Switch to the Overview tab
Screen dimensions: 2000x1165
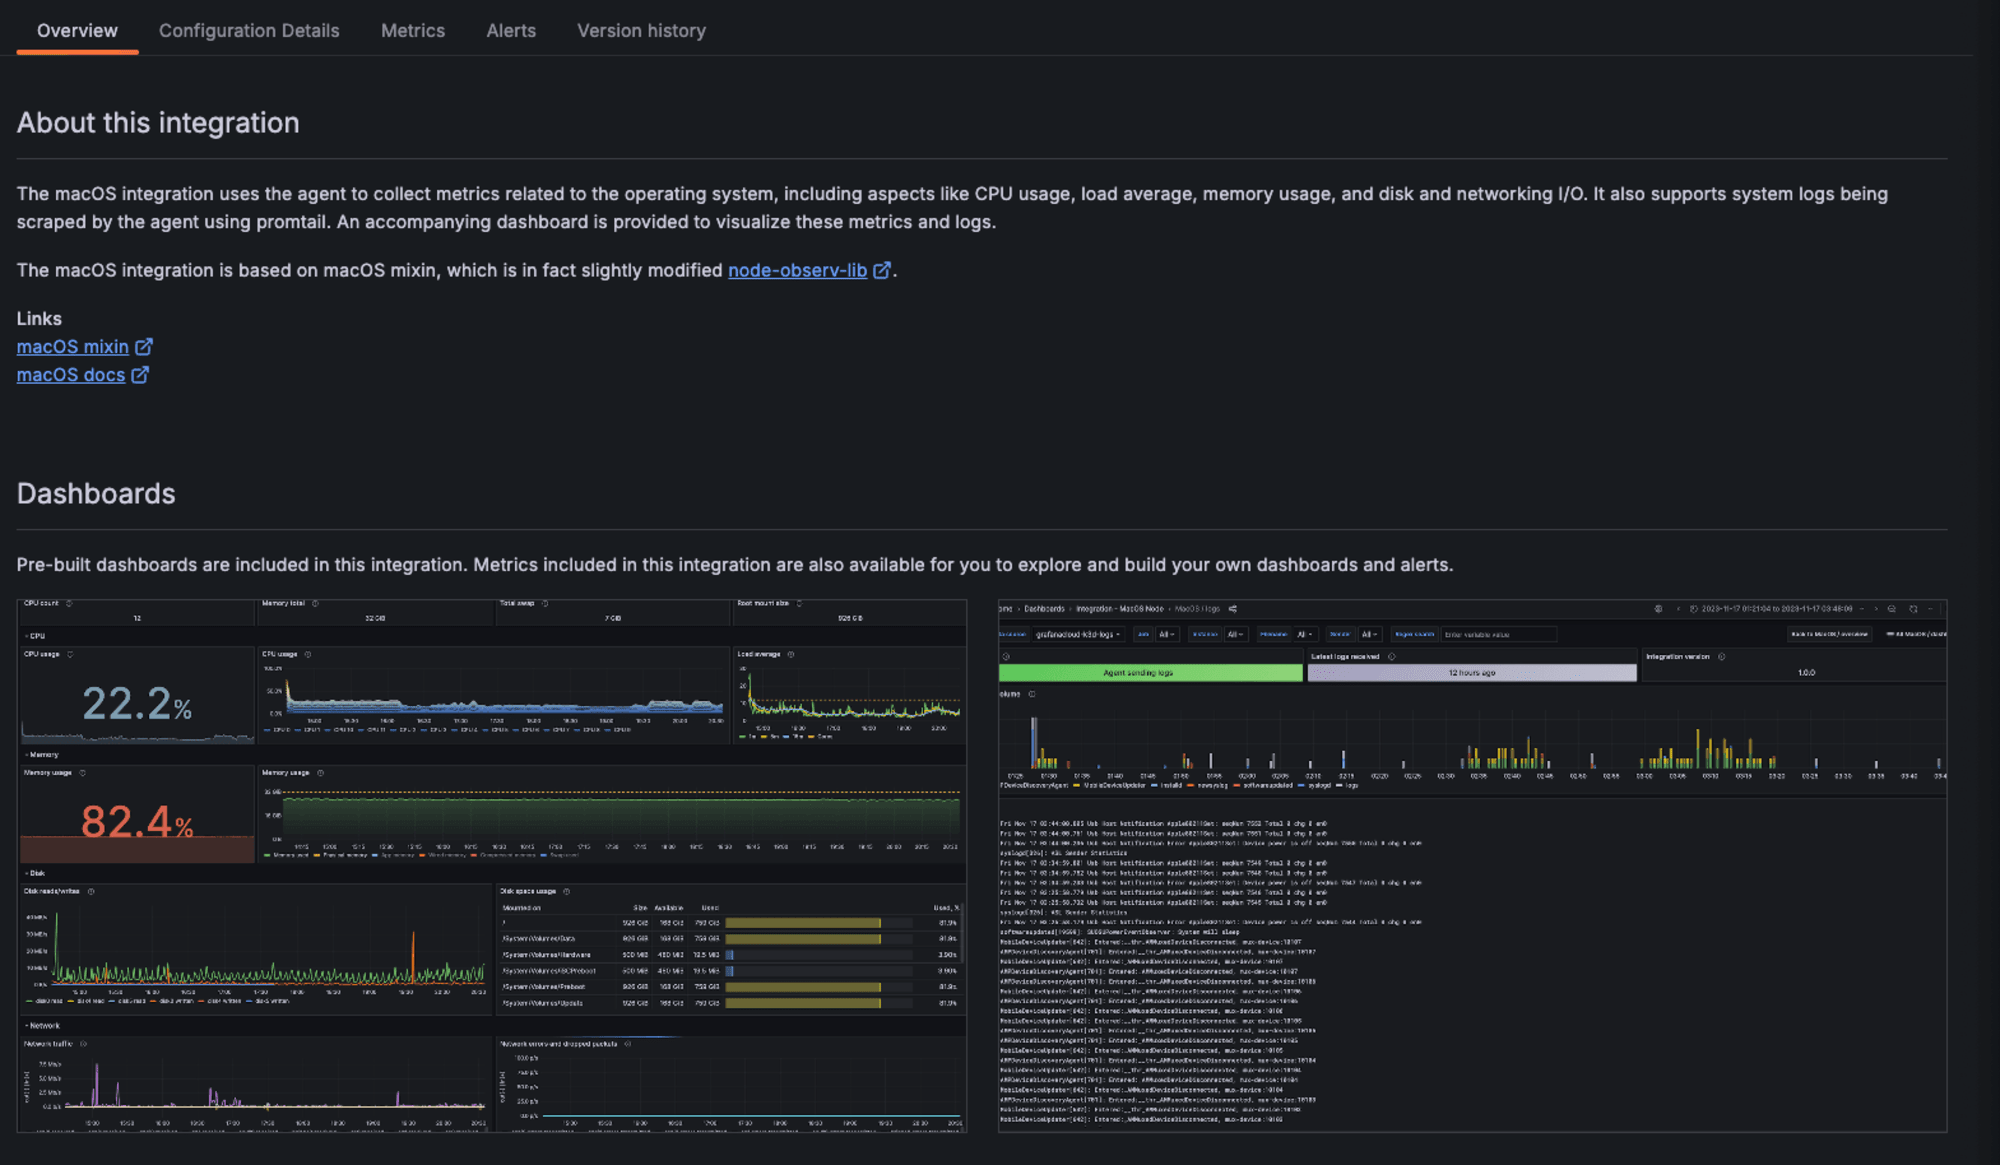[x=77, y=30]
